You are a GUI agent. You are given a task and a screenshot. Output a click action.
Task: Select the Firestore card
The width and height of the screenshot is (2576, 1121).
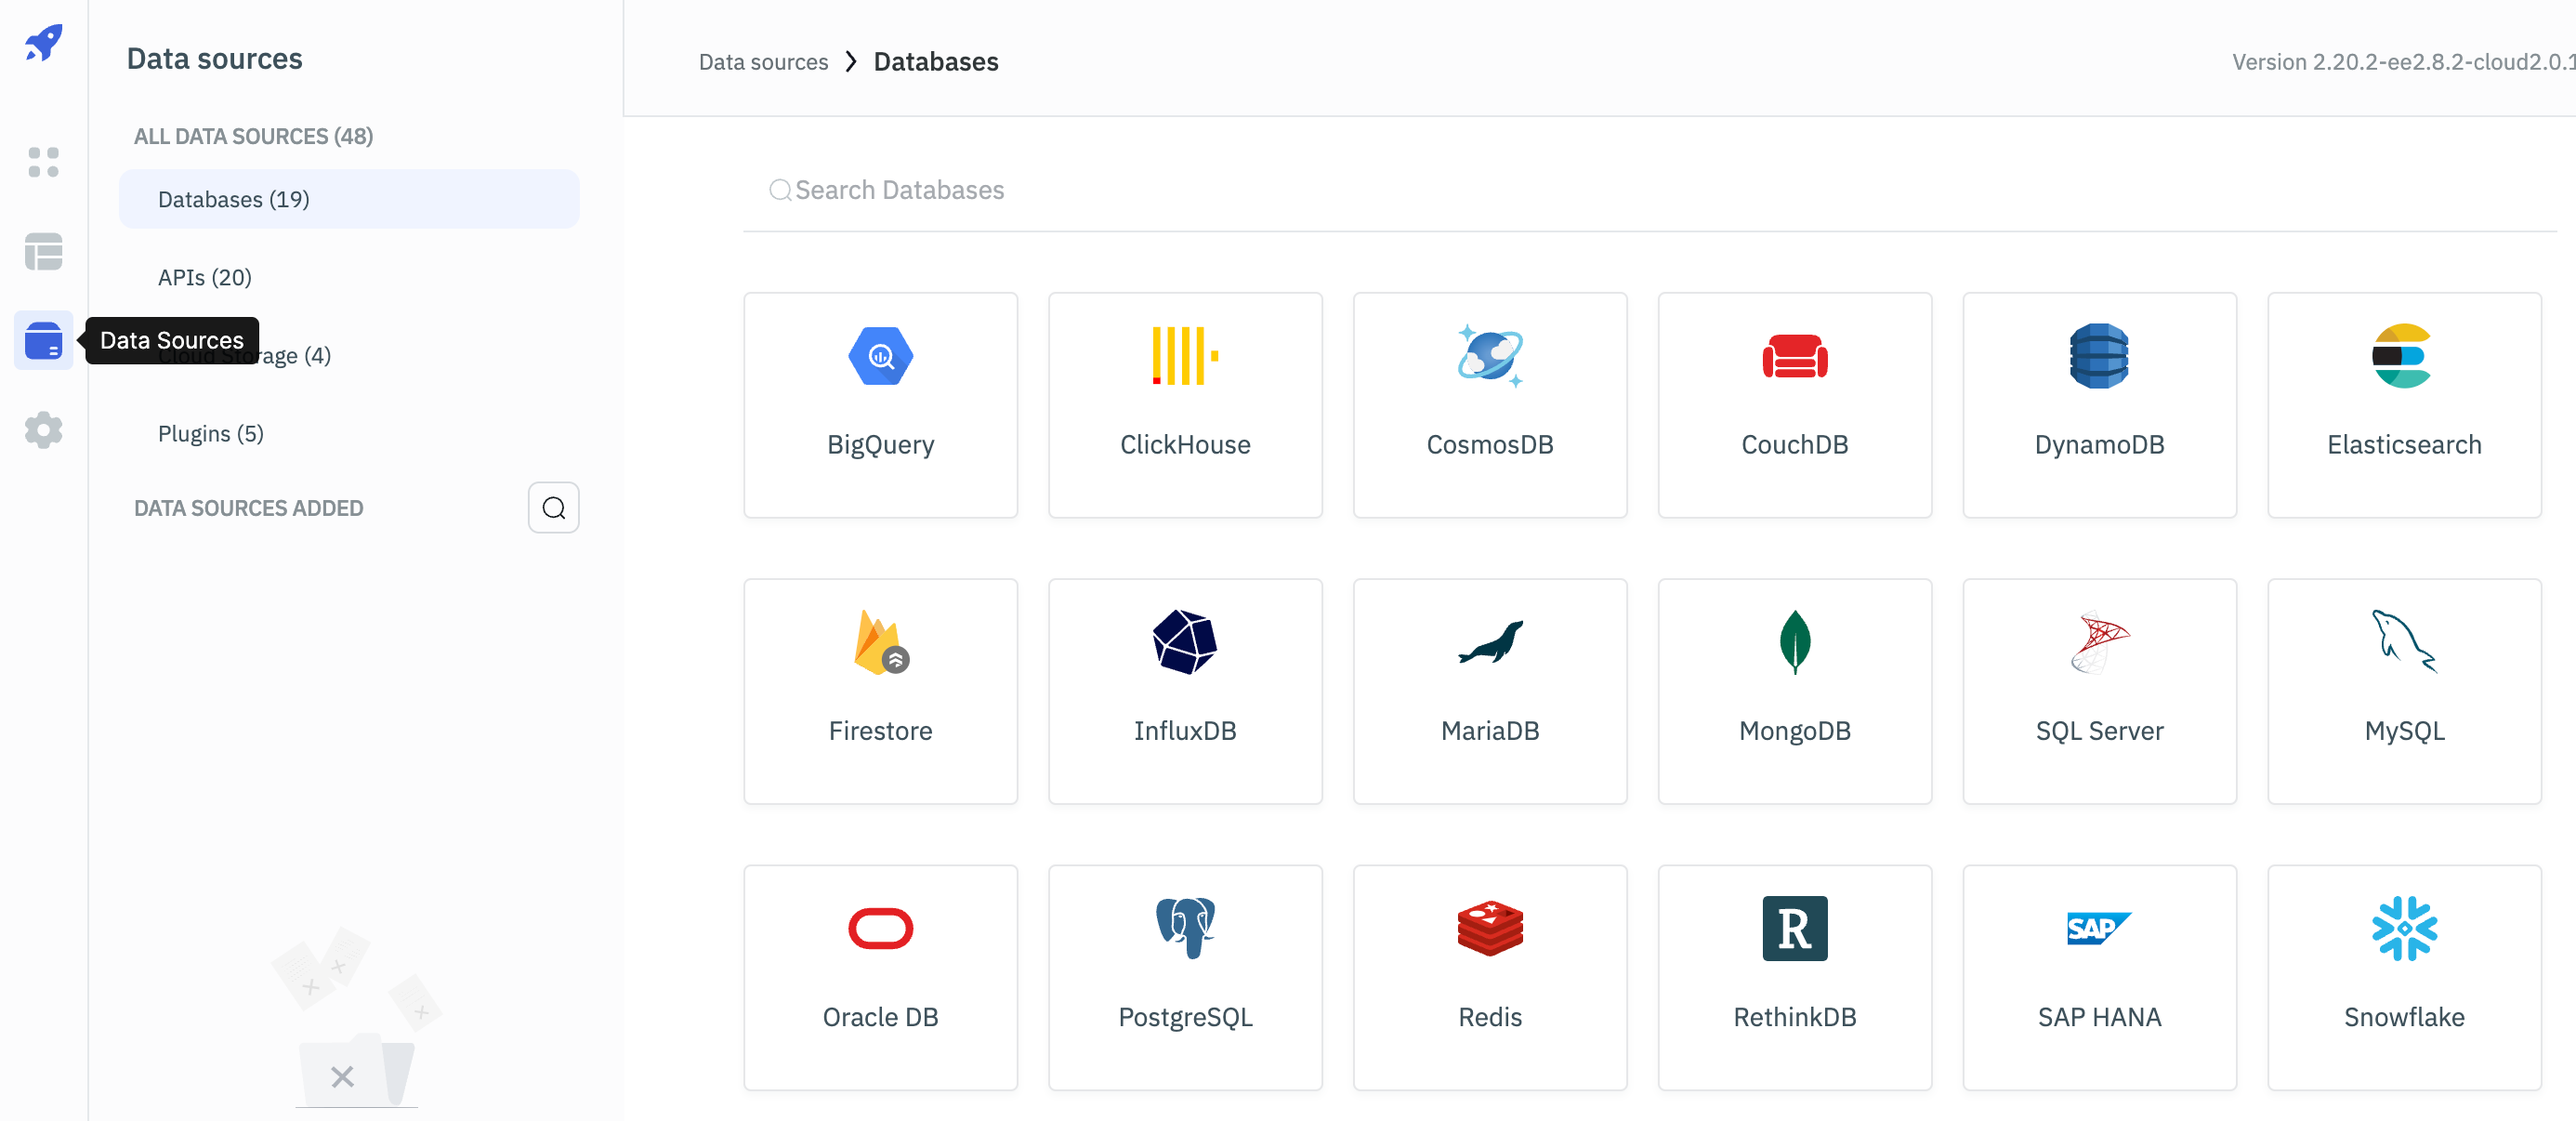coord(880,691)
